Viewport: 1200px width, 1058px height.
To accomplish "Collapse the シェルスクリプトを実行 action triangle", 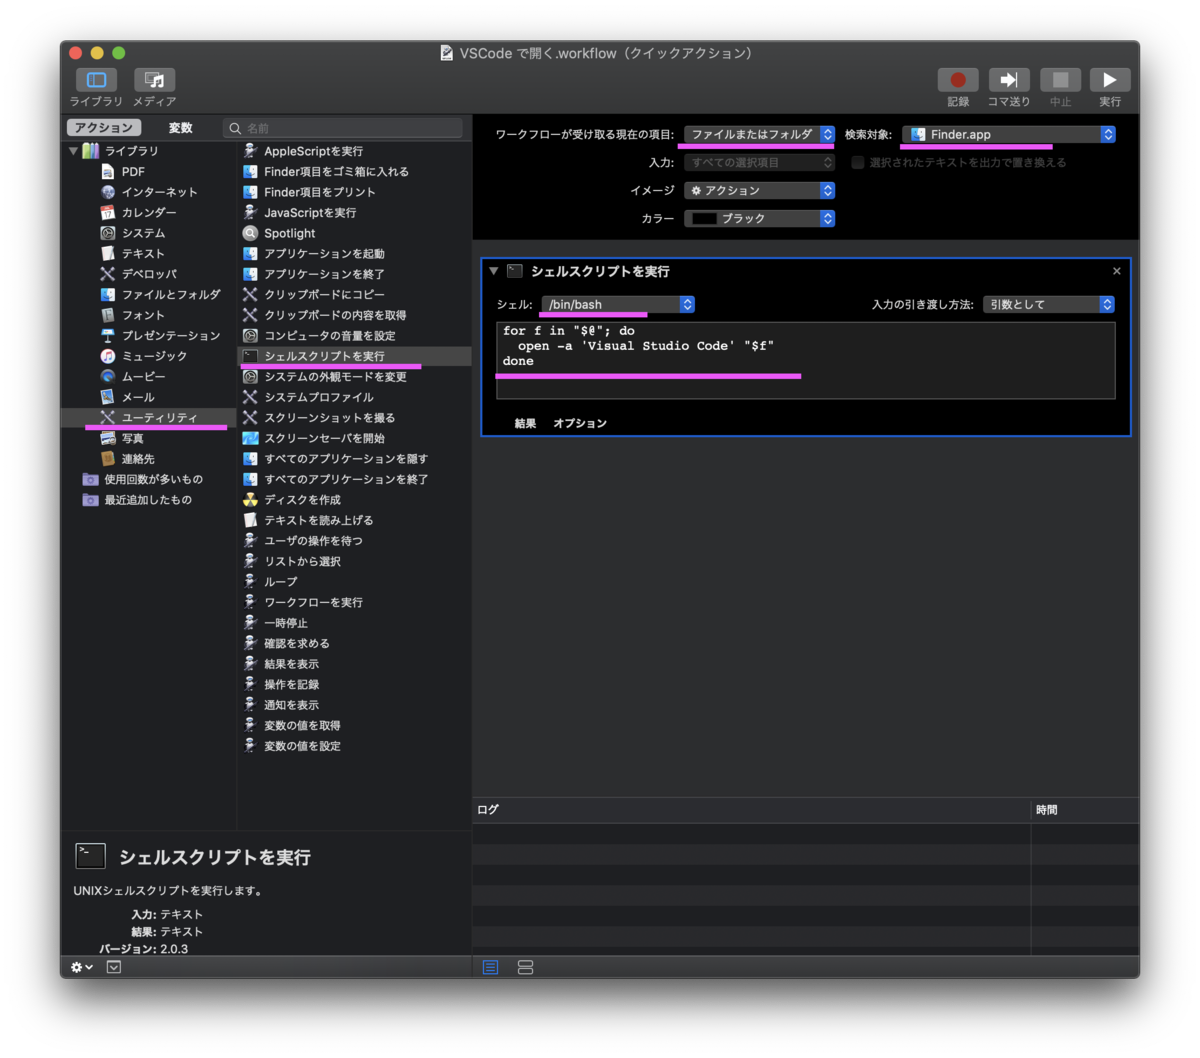I will point(493,271).
